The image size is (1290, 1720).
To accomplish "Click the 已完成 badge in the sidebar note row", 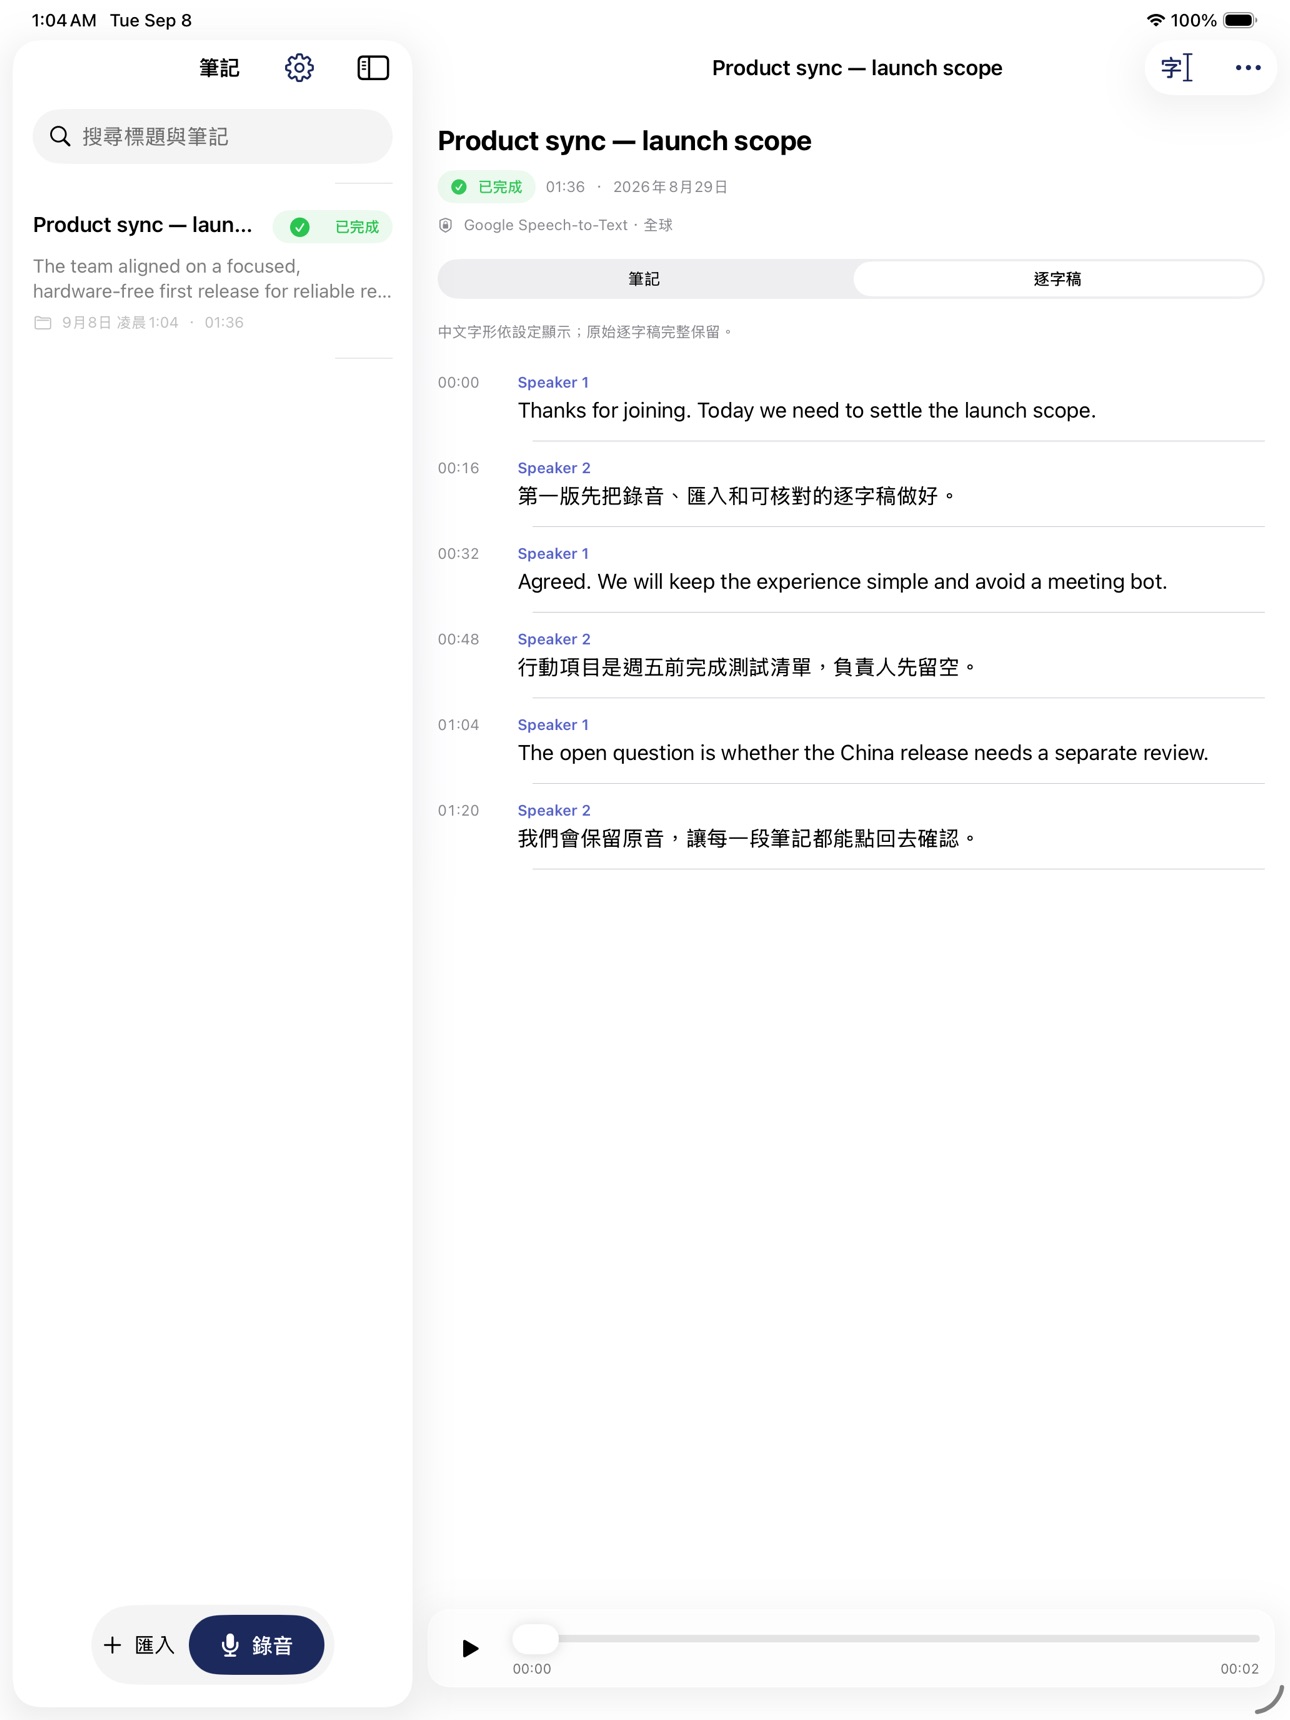I will tap(333, 227).
